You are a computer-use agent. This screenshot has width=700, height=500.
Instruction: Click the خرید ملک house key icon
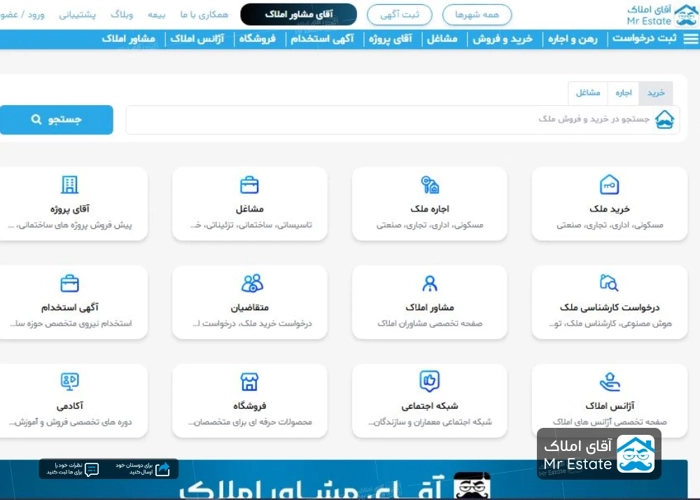[609, 184]
